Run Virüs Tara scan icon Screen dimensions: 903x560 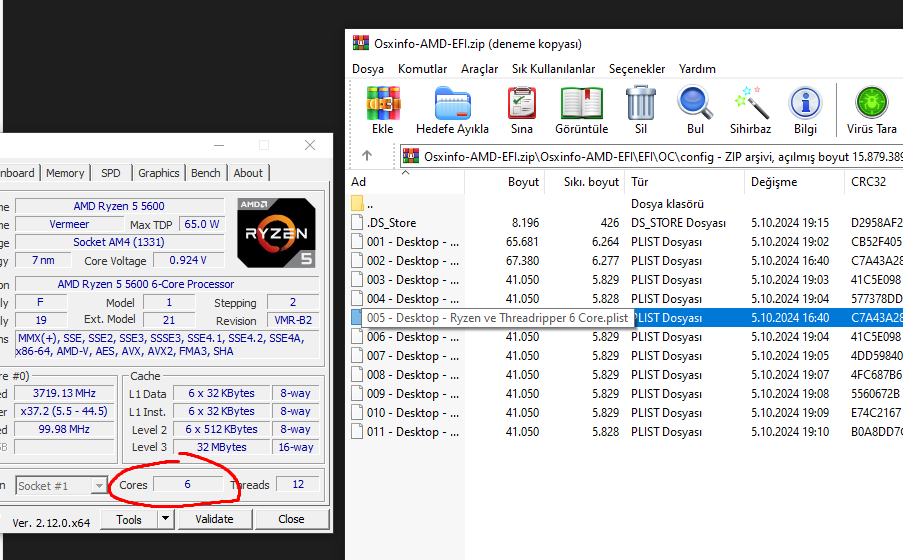click(871, 103)
